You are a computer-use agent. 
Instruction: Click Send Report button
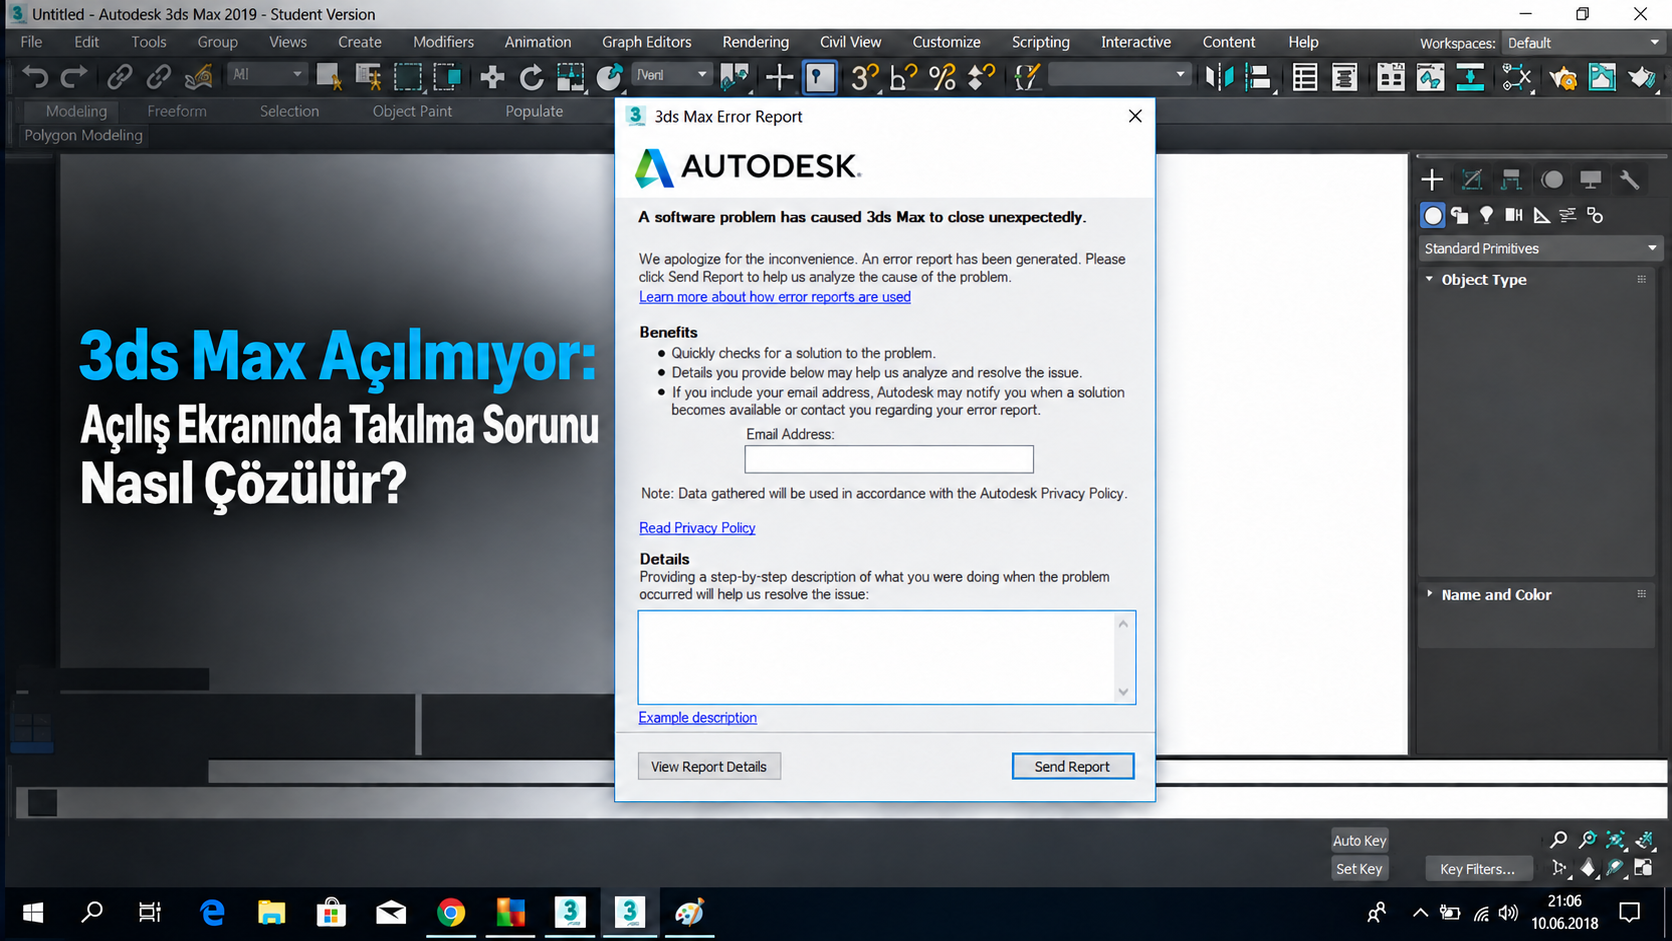pyautogui.click(x=1072, y=766)
